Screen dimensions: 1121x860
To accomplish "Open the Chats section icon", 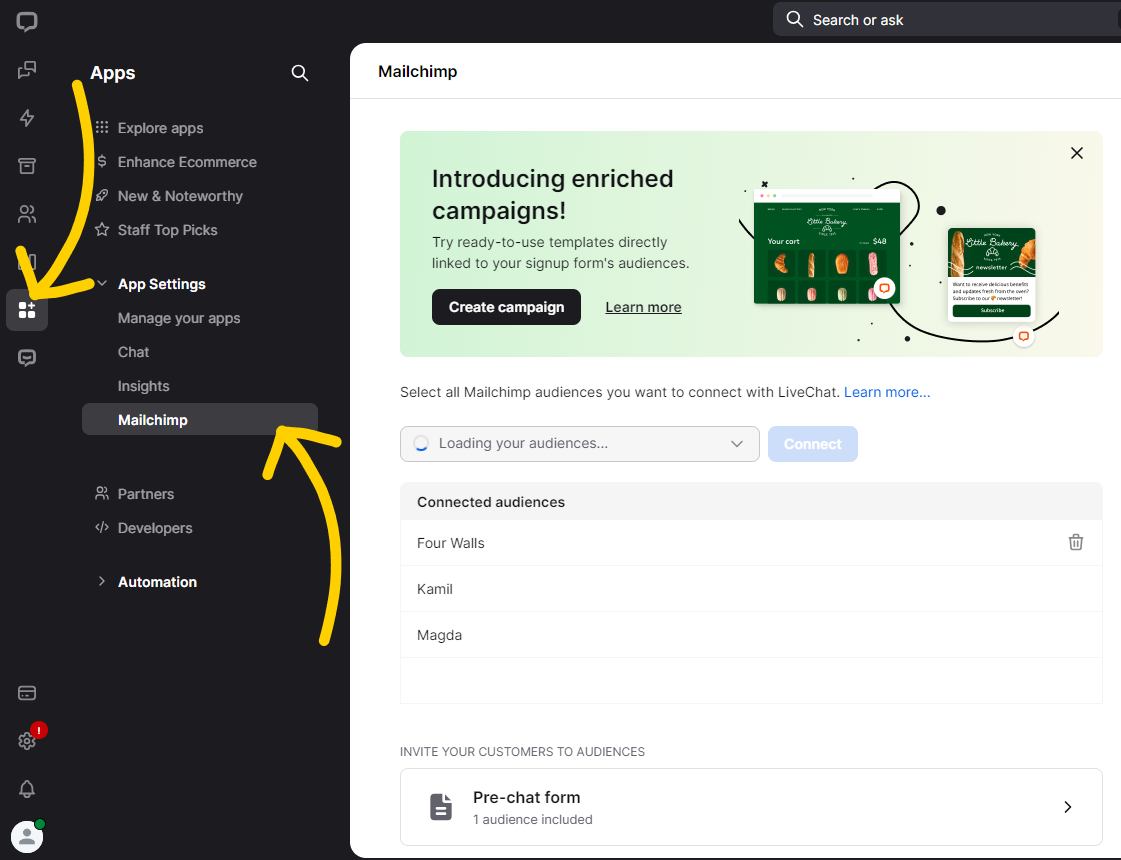I will pyautogui.click(x=26, y=69).
